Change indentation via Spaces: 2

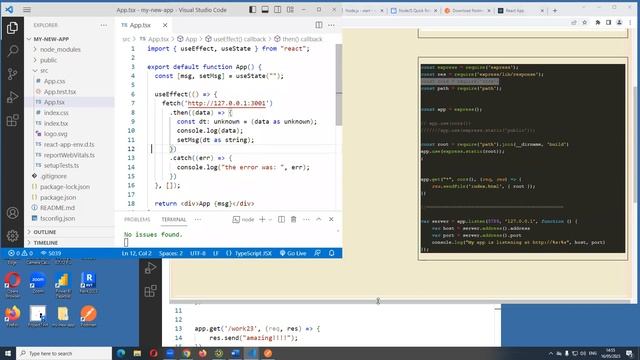click(171, 253)
